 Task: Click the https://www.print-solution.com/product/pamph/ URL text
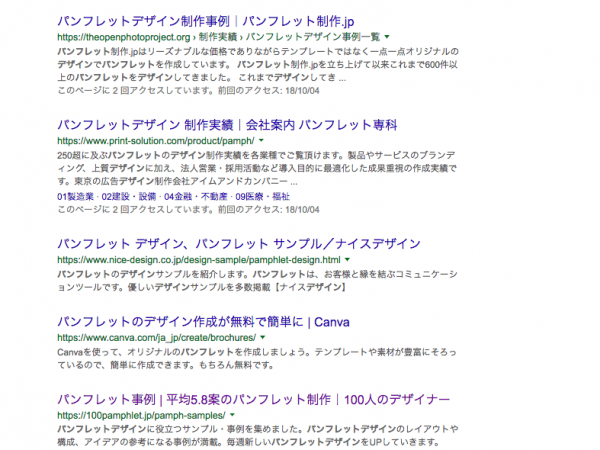tap(156, 141)
